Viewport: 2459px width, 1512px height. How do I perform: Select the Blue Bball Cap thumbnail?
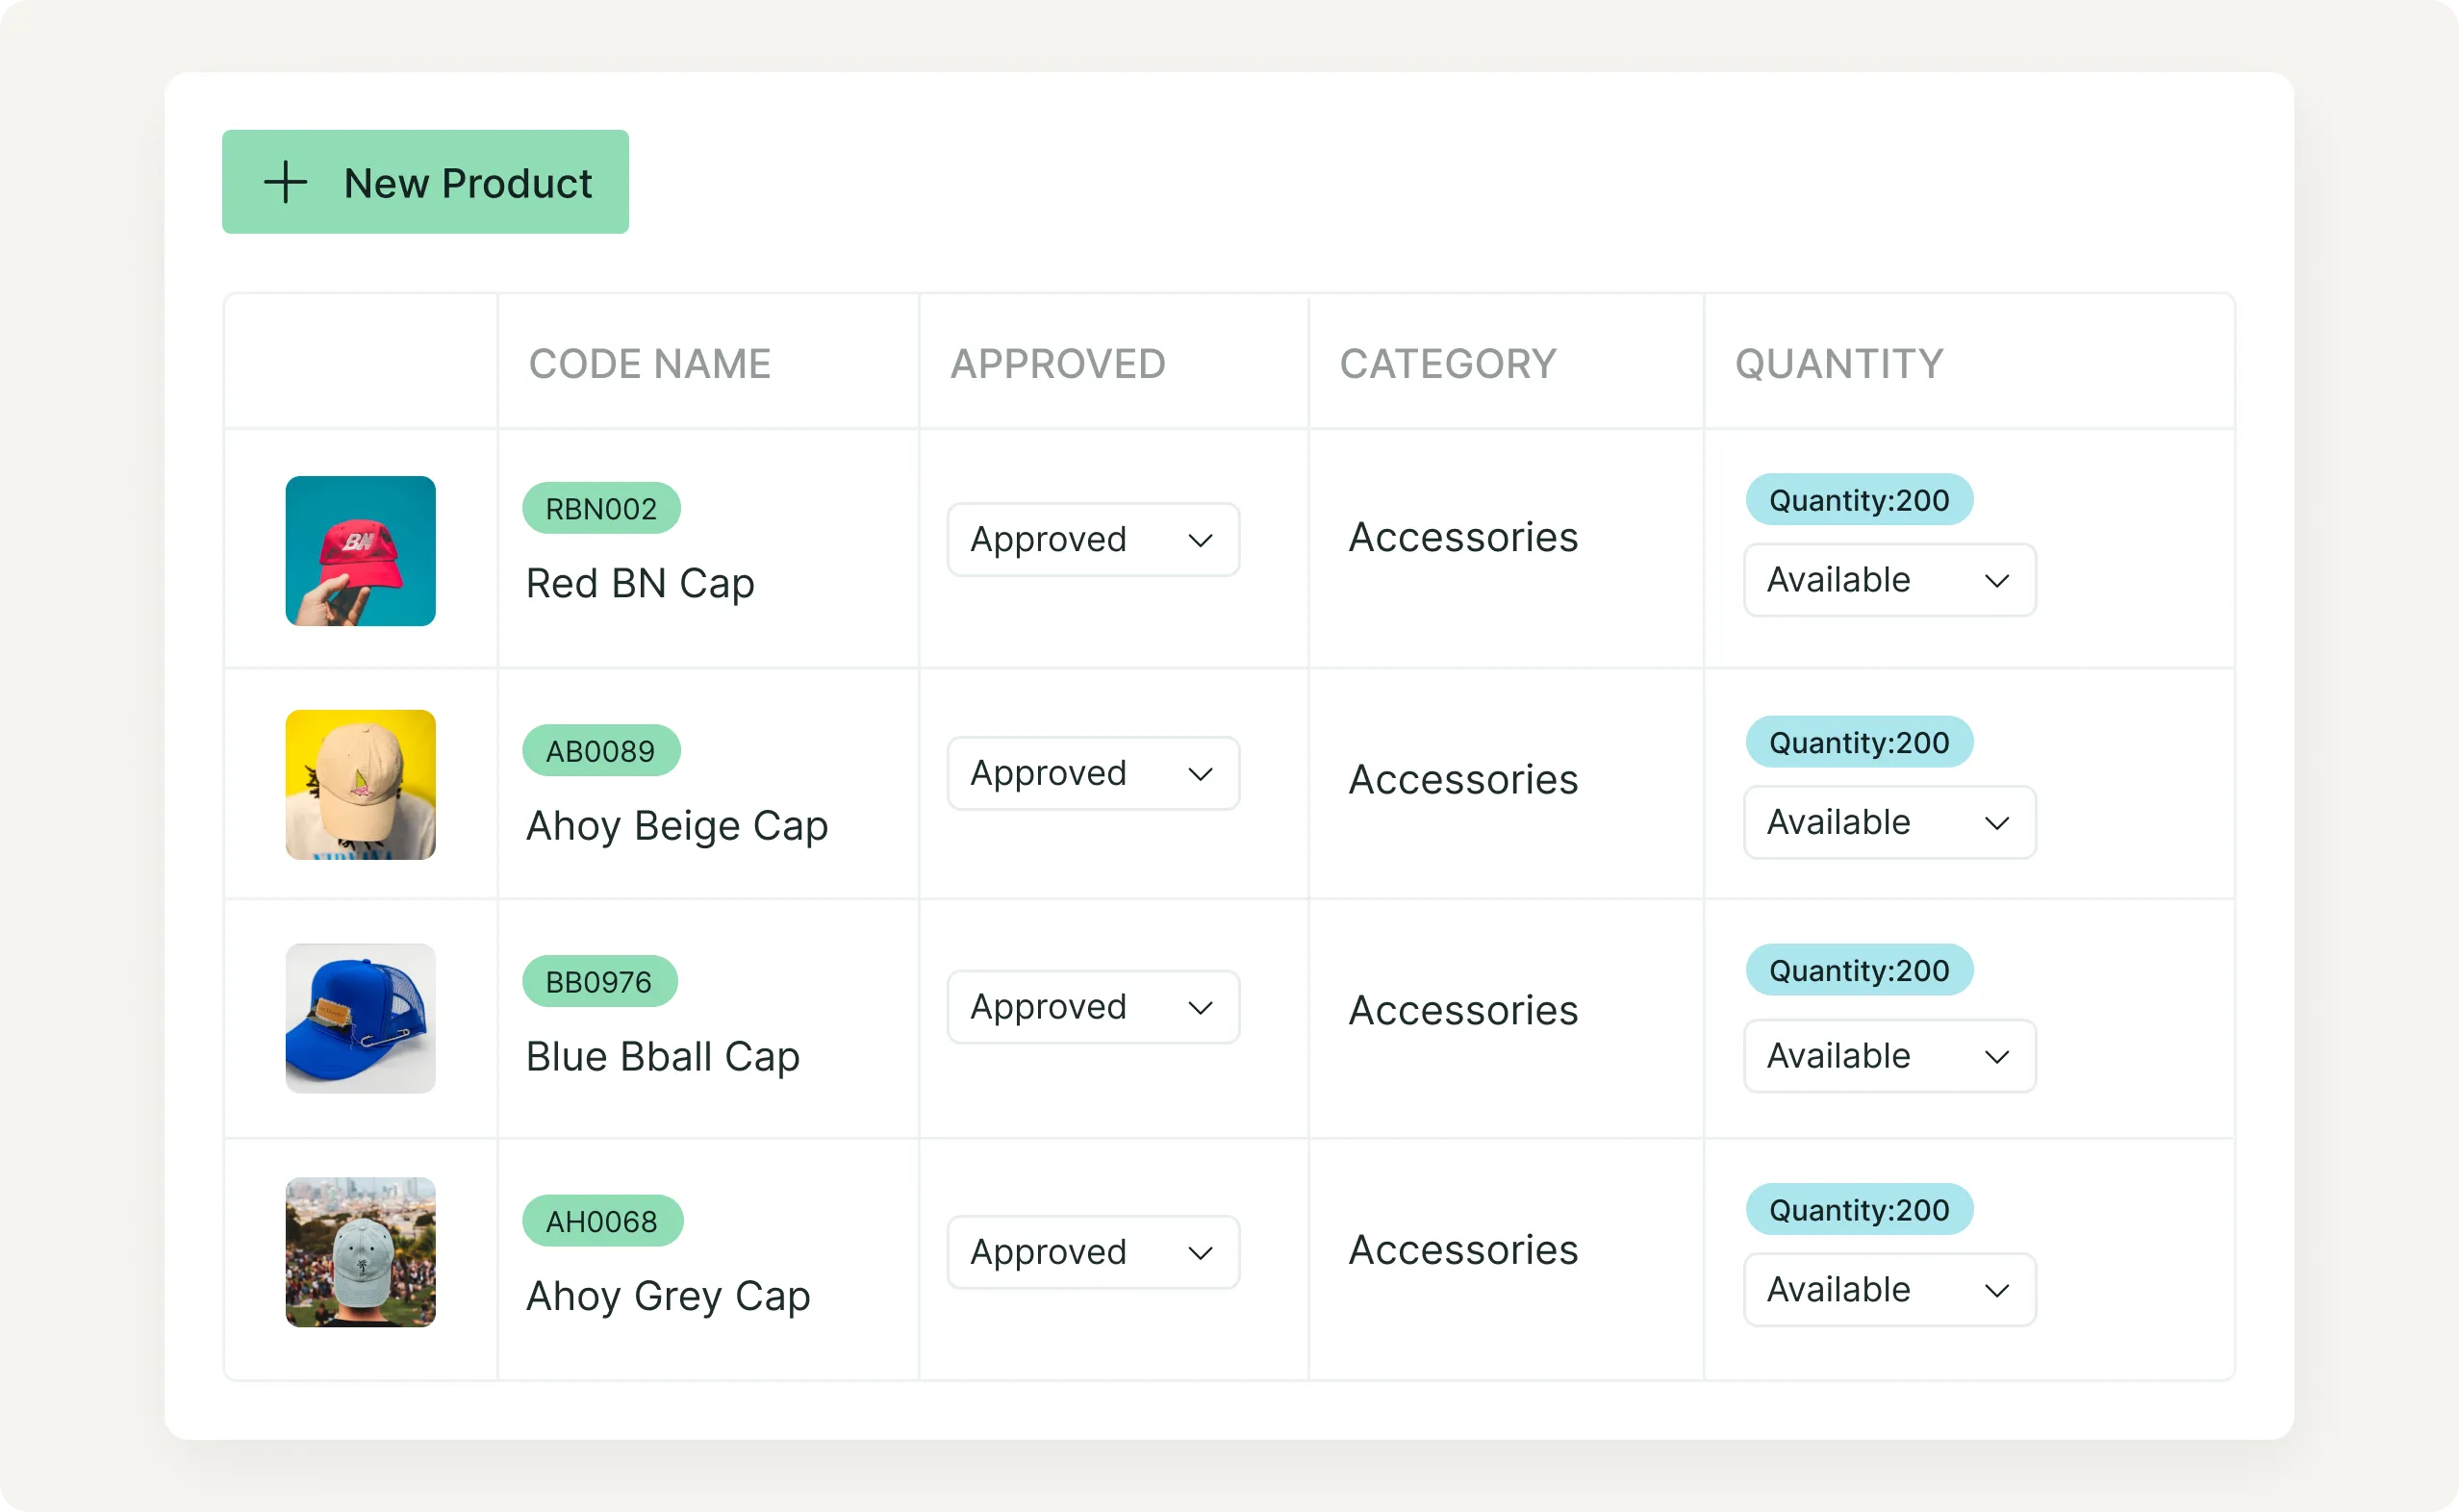(x=360, y=1018)
